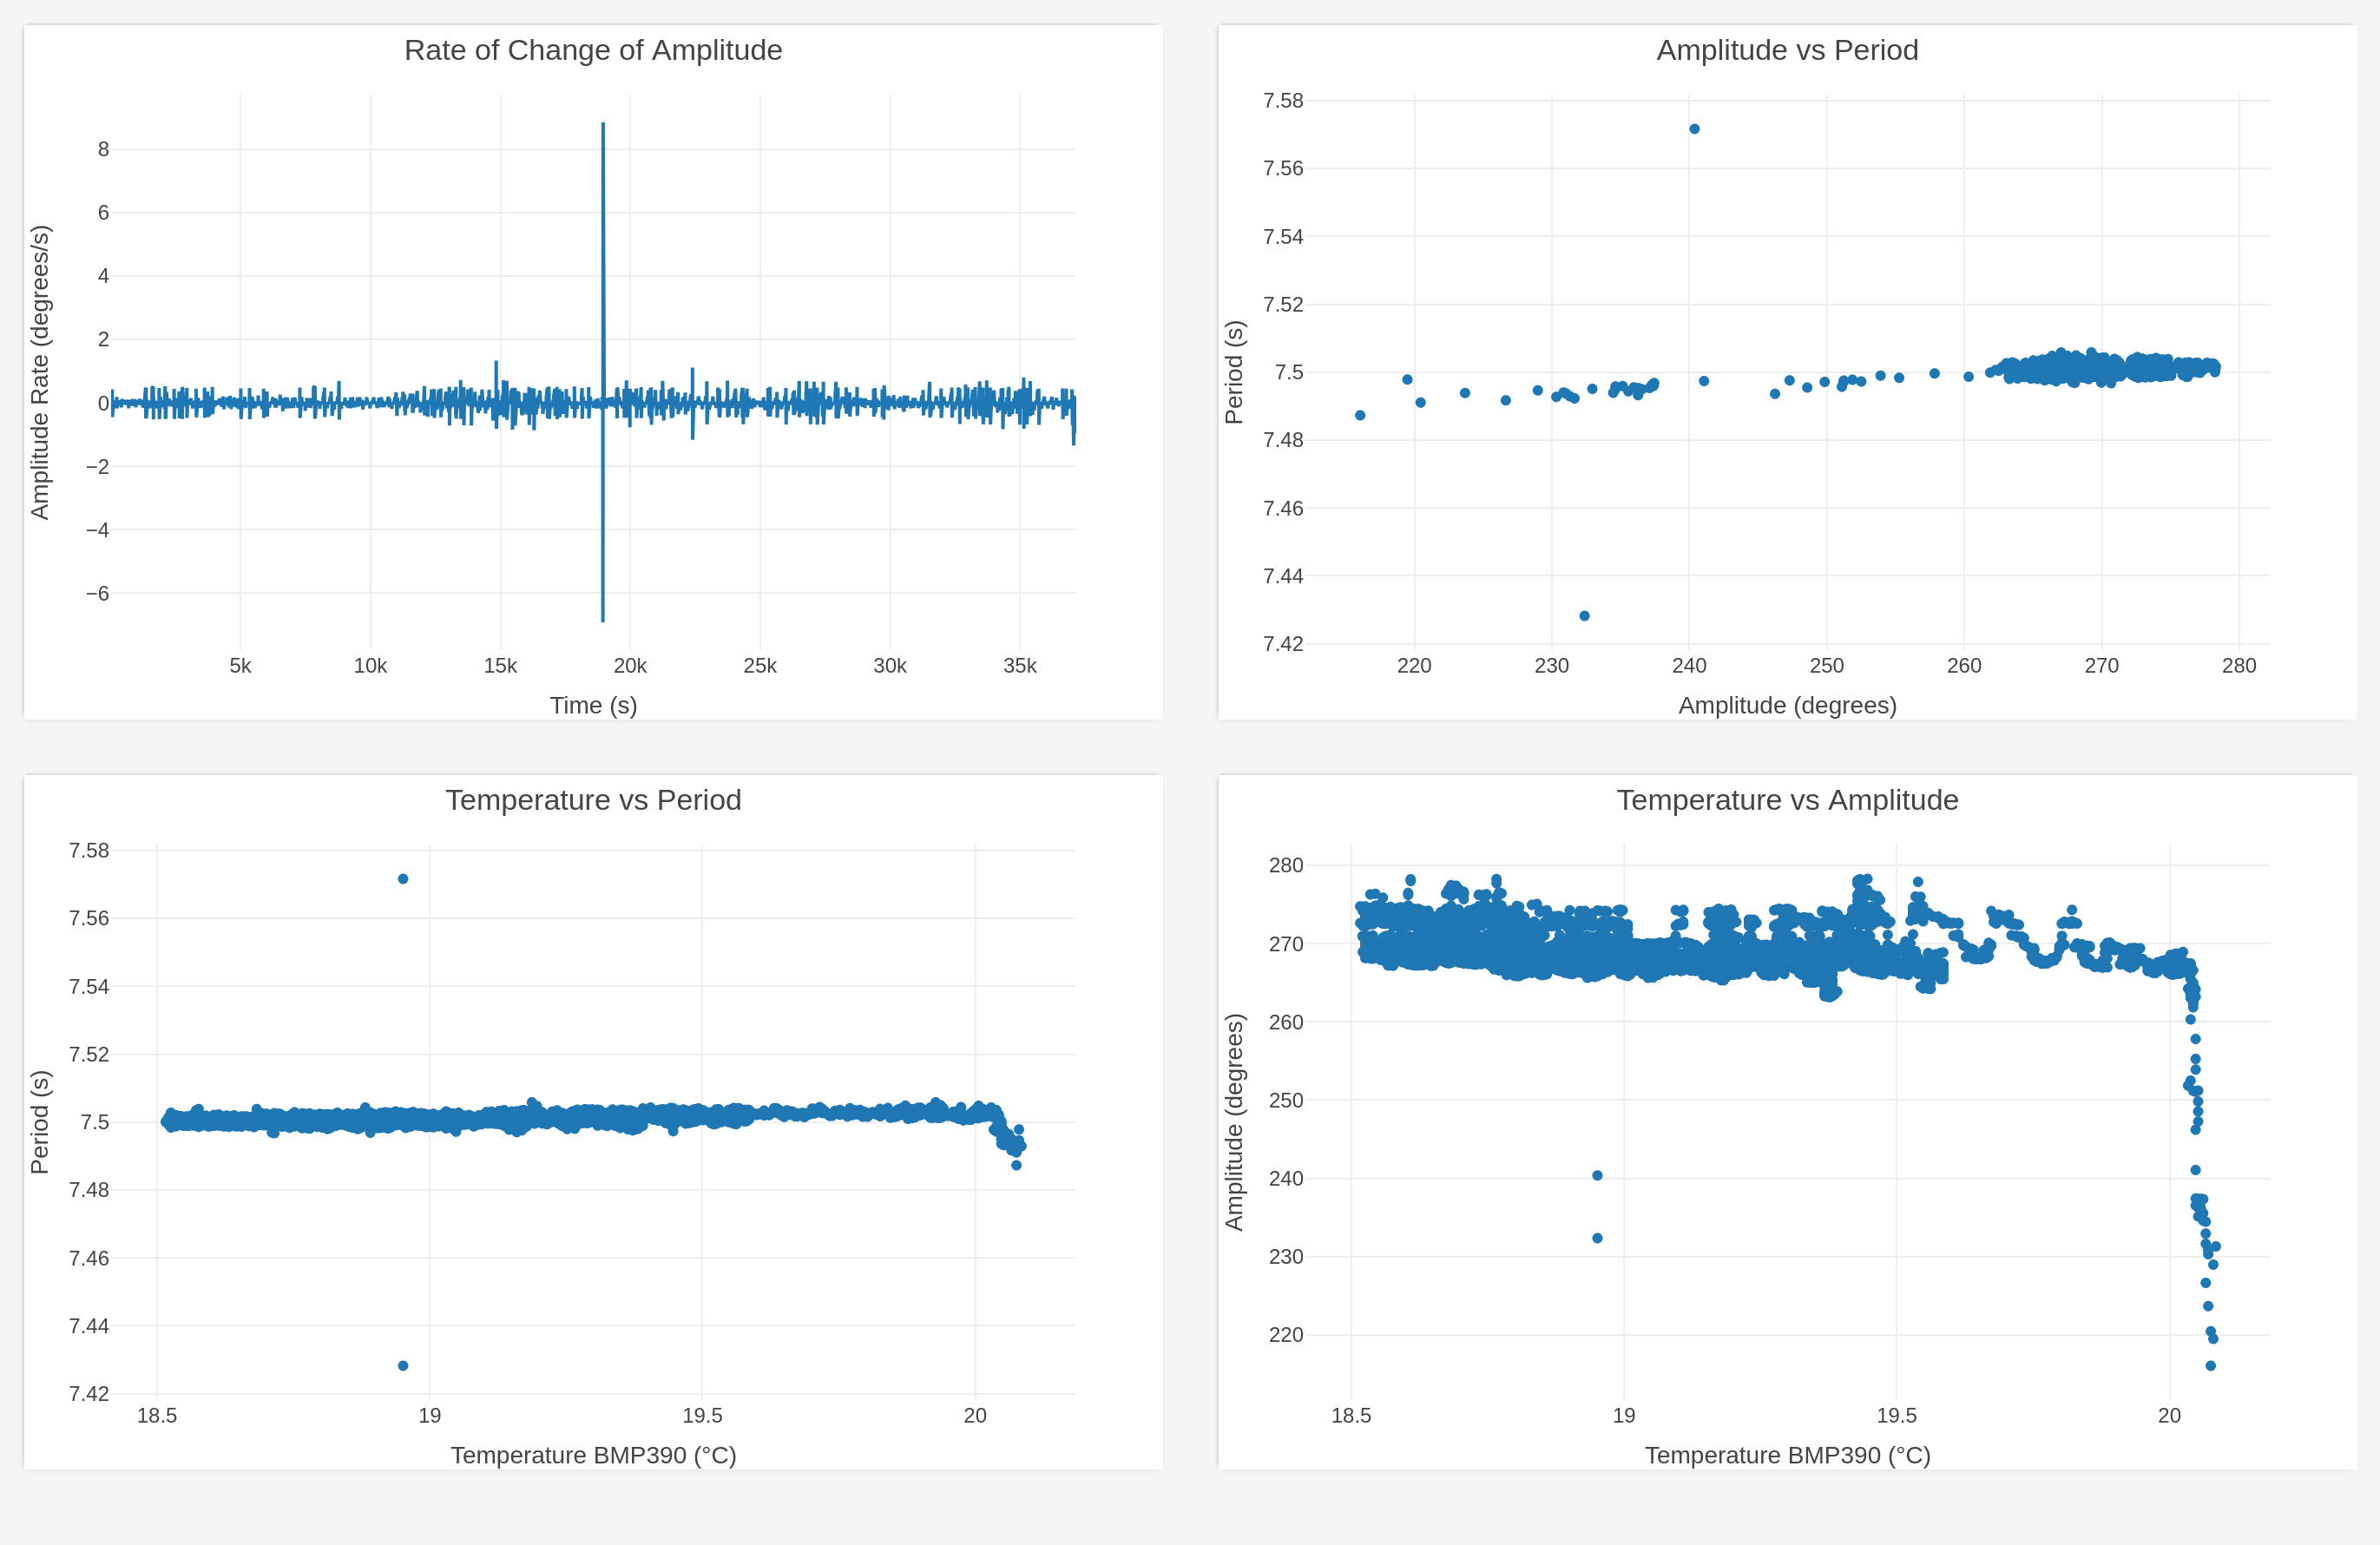Select isolated 240-degree point in Temperature vs Amplitude
2380x1545 pixels.
pos(1597,1176)
